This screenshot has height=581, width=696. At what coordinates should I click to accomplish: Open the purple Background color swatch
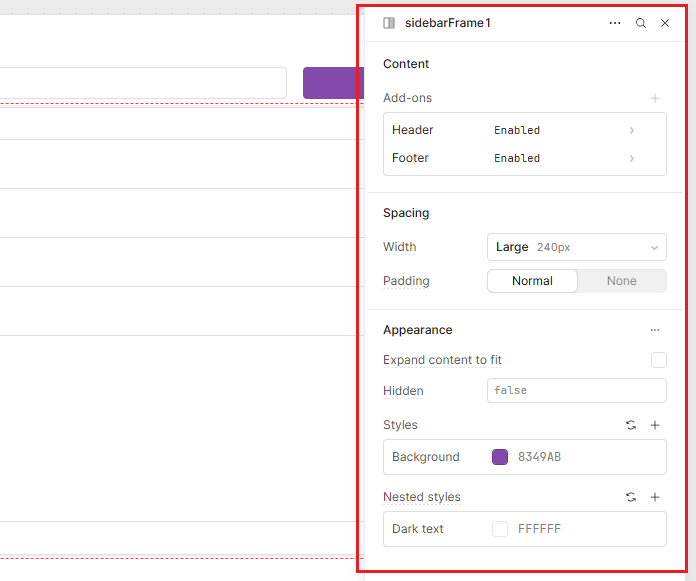tap(500, 457)
